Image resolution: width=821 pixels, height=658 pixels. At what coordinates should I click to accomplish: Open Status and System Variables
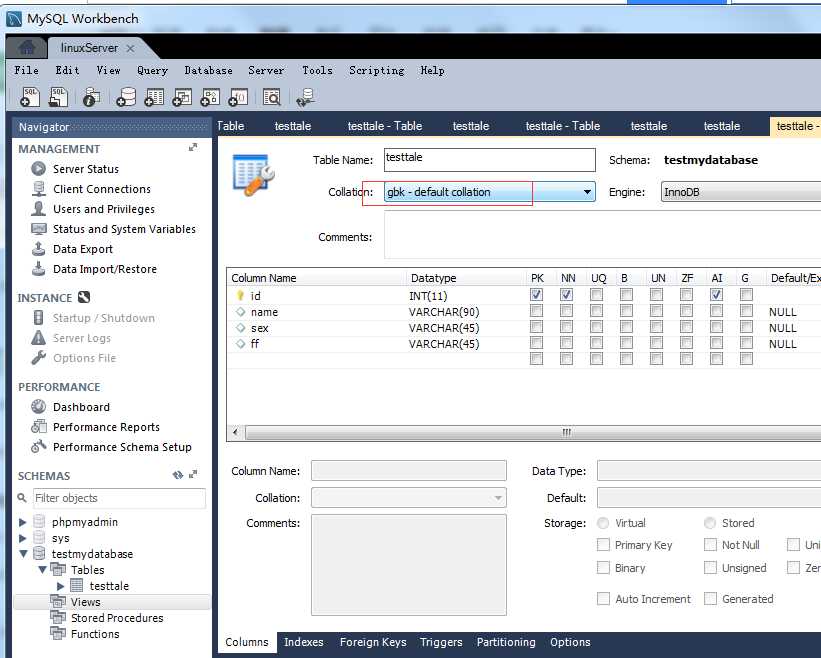coord(124,229)
